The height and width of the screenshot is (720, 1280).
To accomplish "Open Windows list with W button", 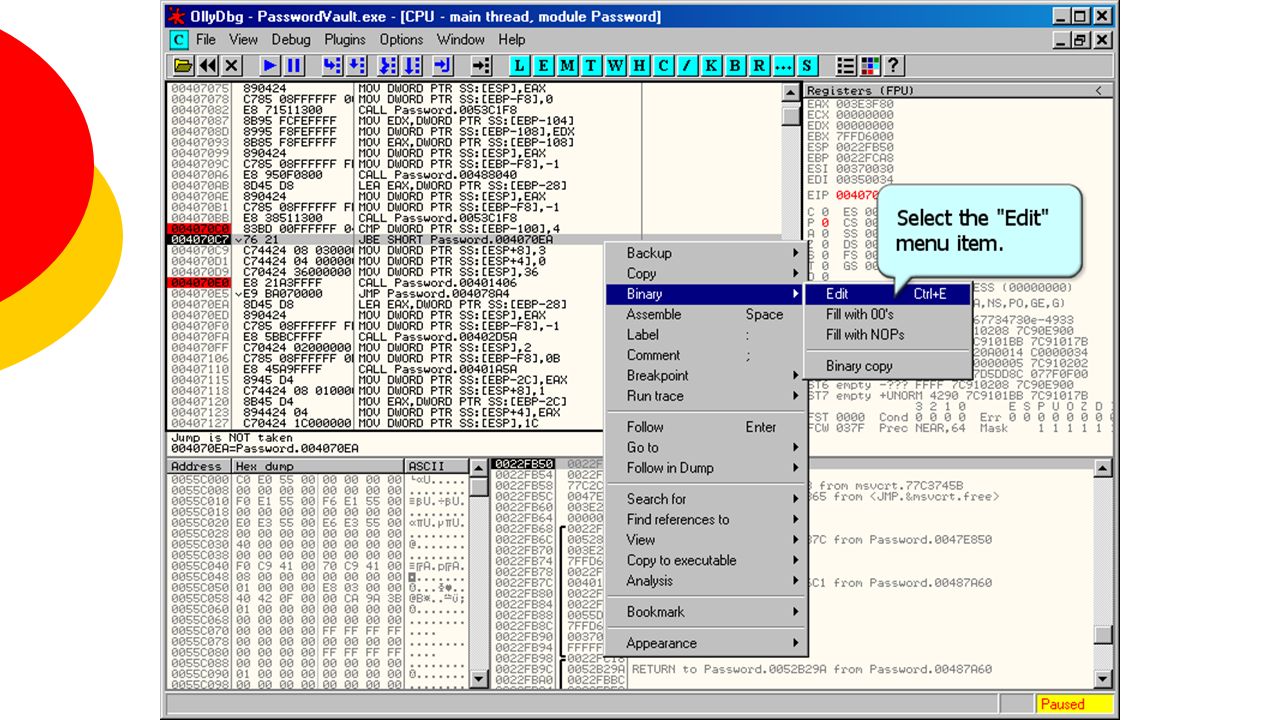I will point(616,66).
